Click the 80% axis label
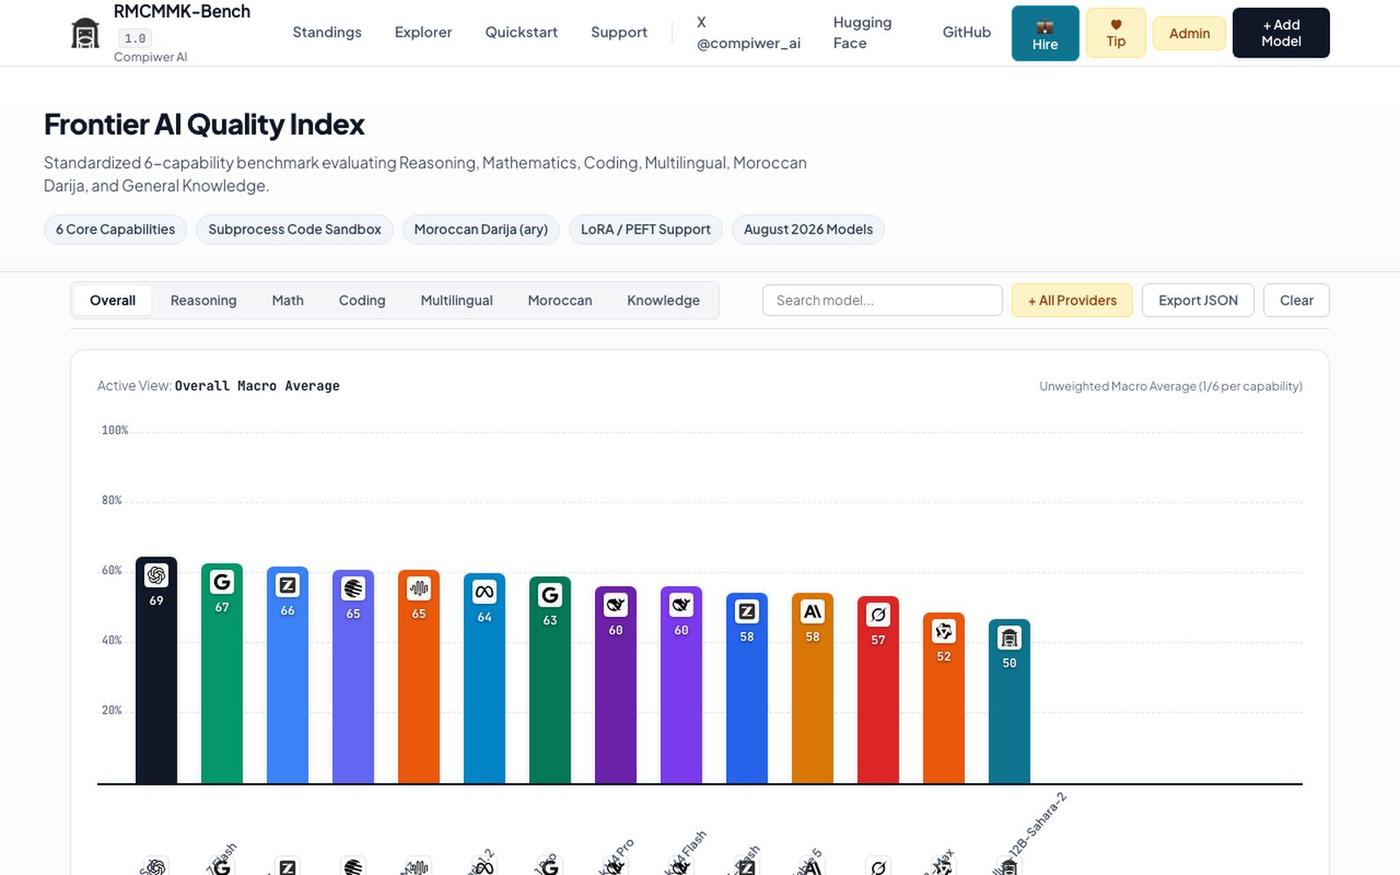The height and width of the screenshot is (875, 1400). [x=112, y=500]
